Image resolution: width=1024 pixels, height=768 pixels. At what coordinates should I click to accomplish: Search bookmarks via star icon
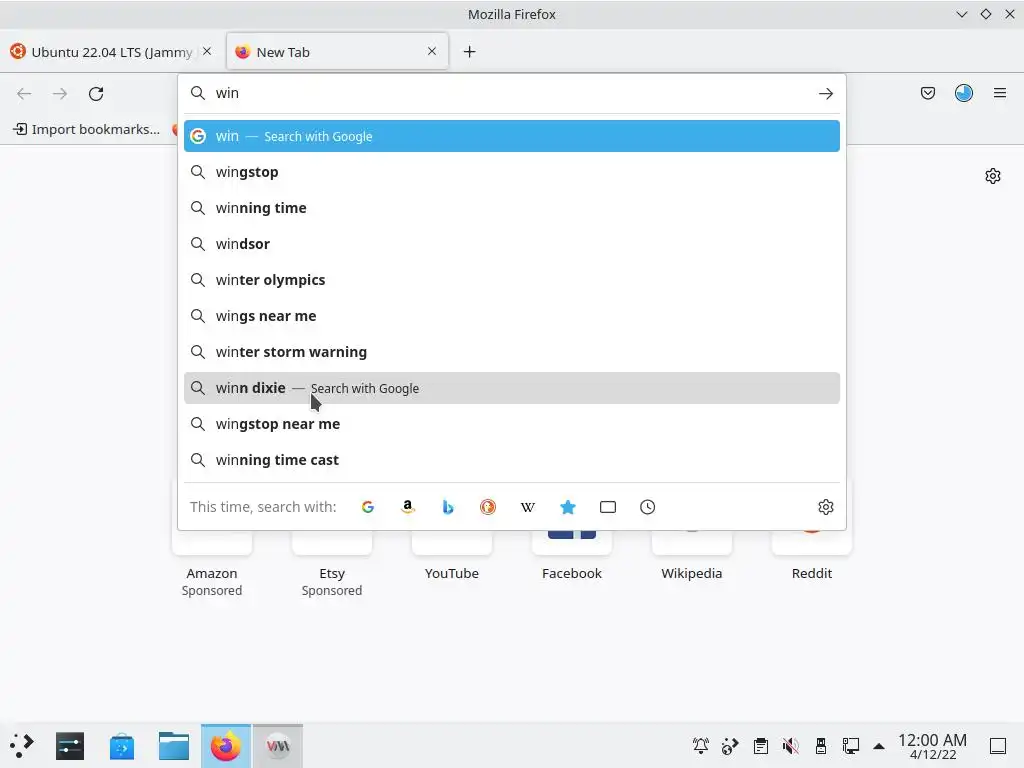(x=568, y=507)
